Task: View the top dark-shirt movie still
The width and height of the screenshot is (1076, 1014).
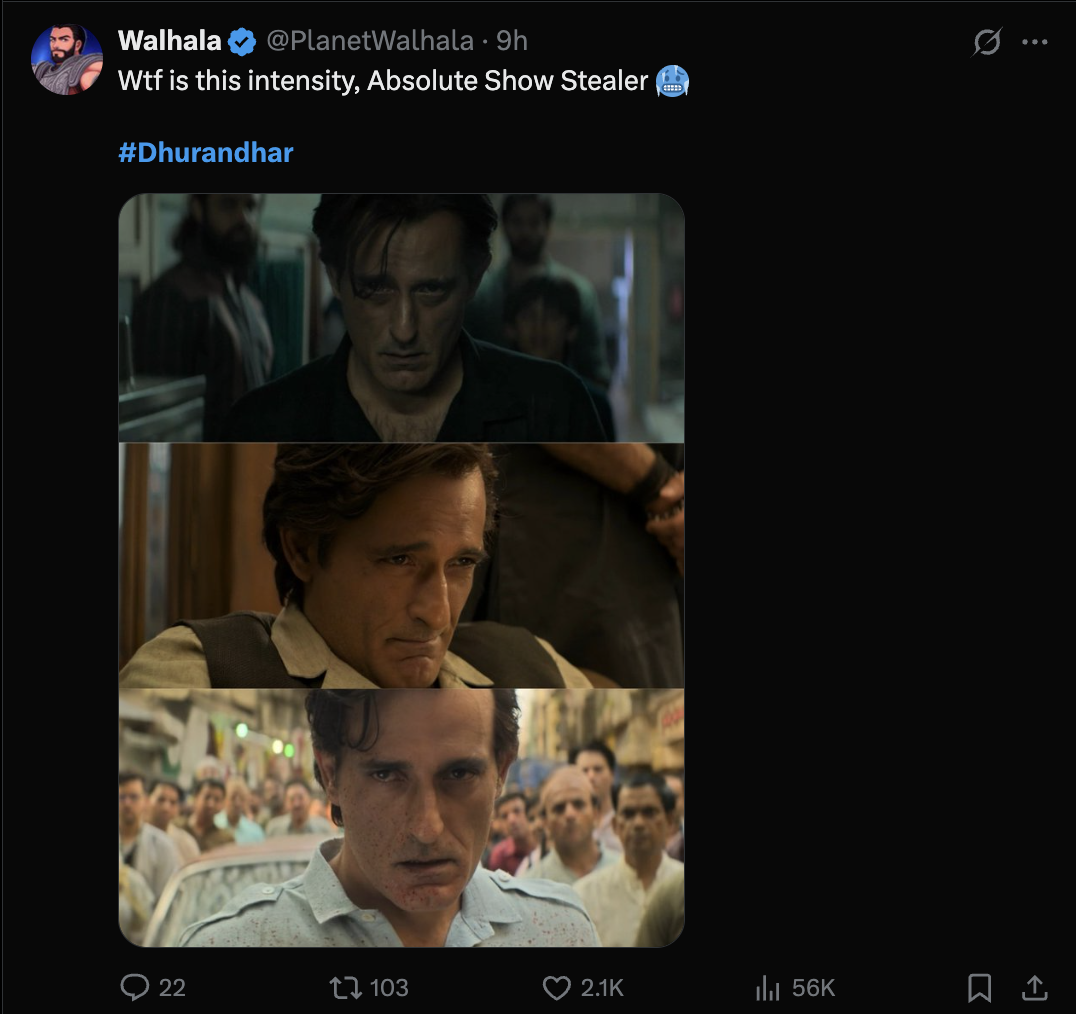Action: click(401, 318)
